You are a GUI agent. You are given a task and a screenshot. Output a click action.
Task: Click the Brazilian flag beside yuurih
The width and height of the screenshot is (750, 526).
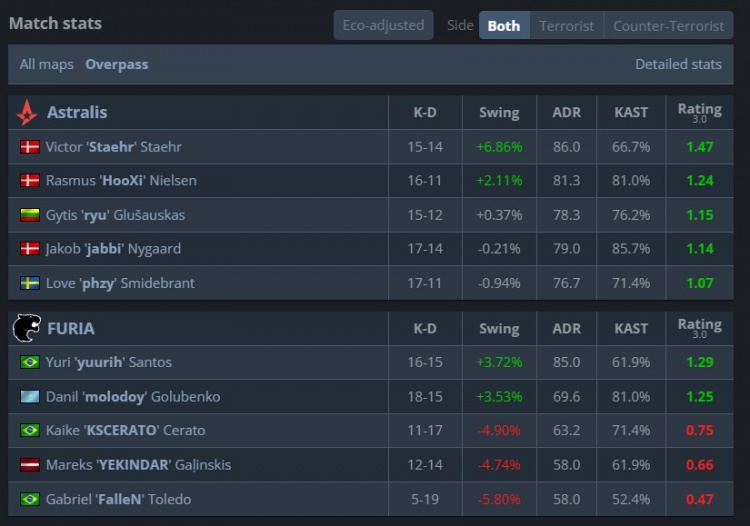tap(30, 362)
